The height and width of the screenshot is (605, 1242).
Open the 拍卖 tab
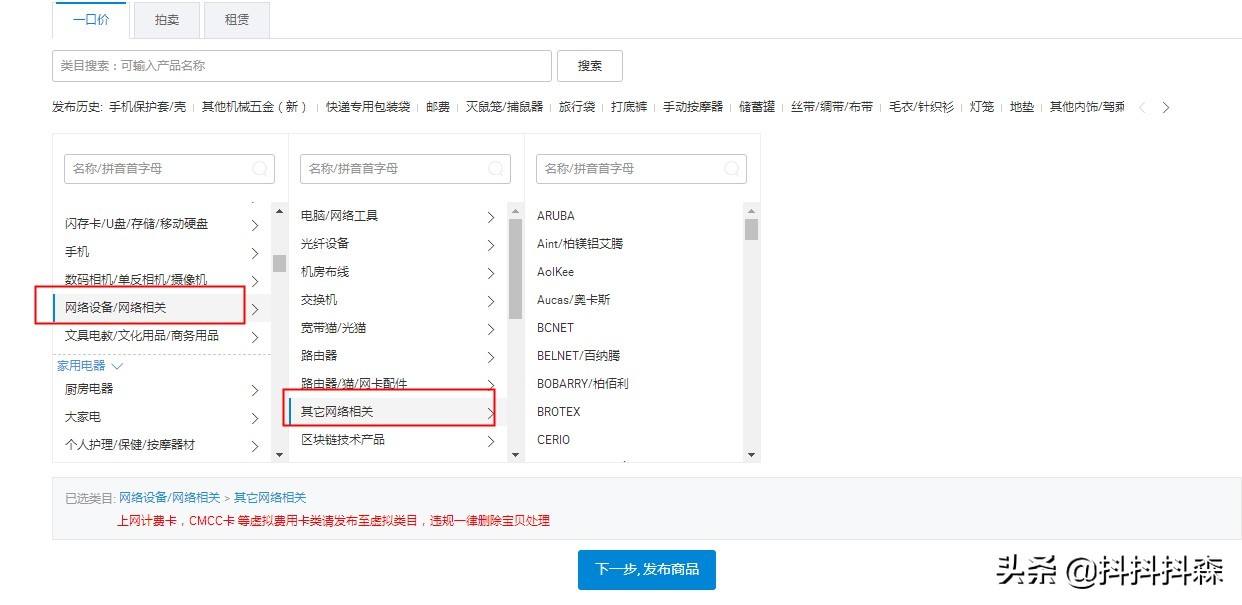point(167,19)
